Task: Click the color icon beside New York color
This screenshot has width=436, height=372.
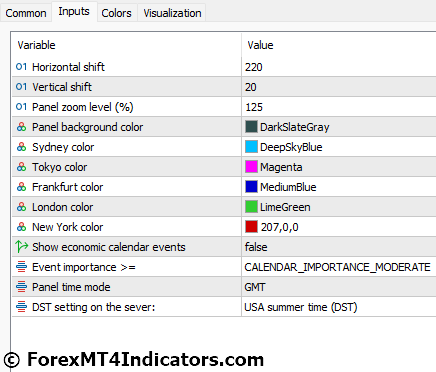Action: click(x=21, y=227)
